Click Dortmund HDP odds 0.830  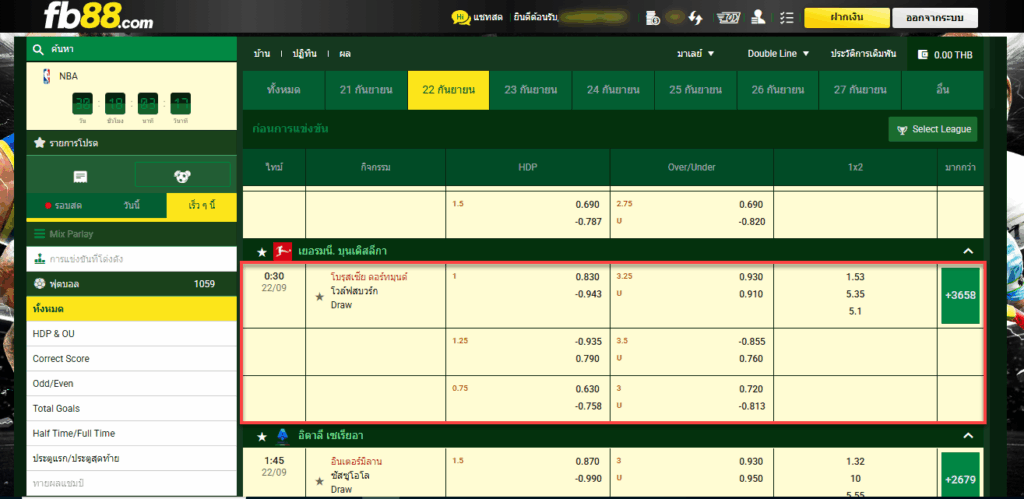(587, 277)
